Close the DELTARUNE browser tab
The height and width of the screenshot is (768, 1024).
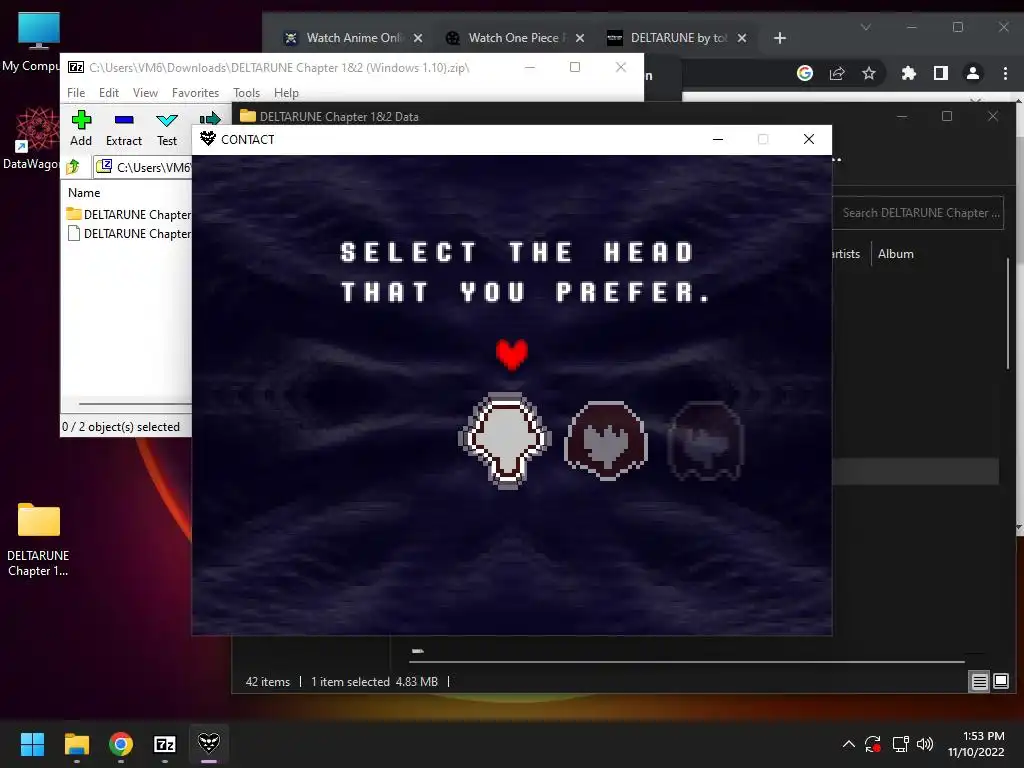(x=741, y=38)
